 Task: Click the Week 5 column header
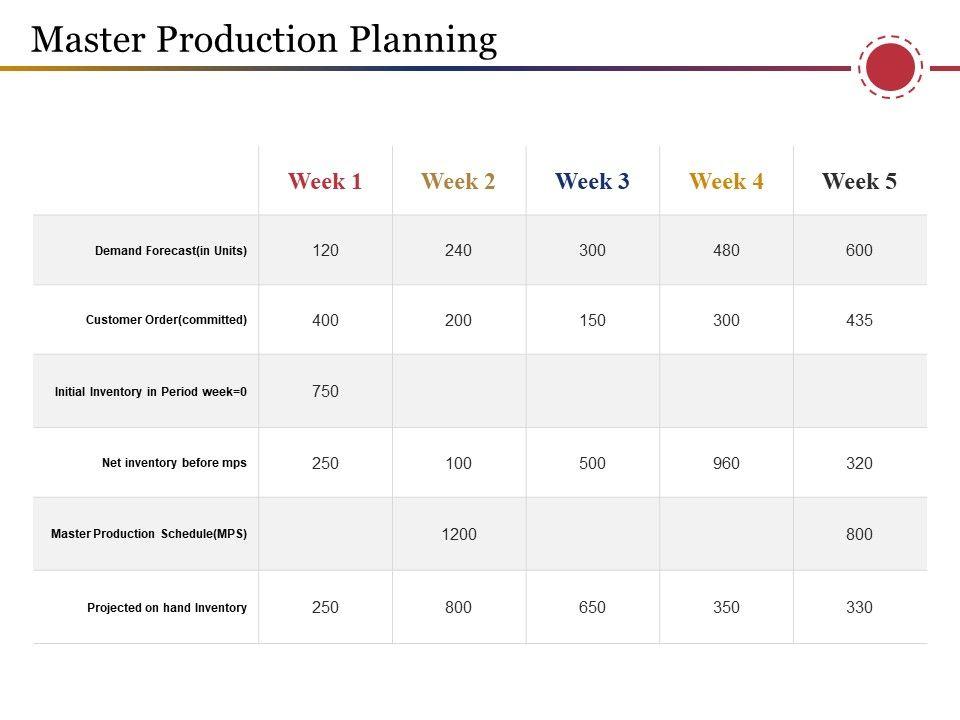(859, 181)
